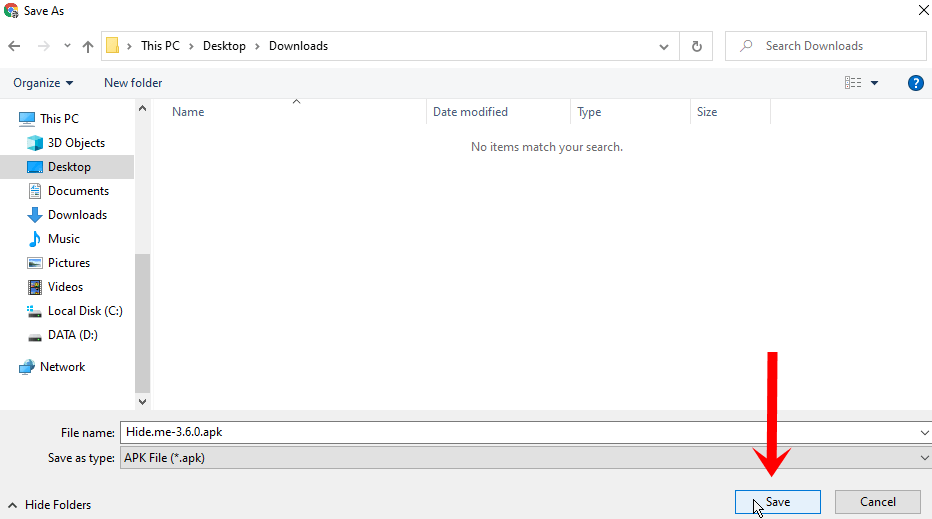Click sidebar scrollbar down arrow
This screenshot has width=932, height=519.
(x=142, y=401)
